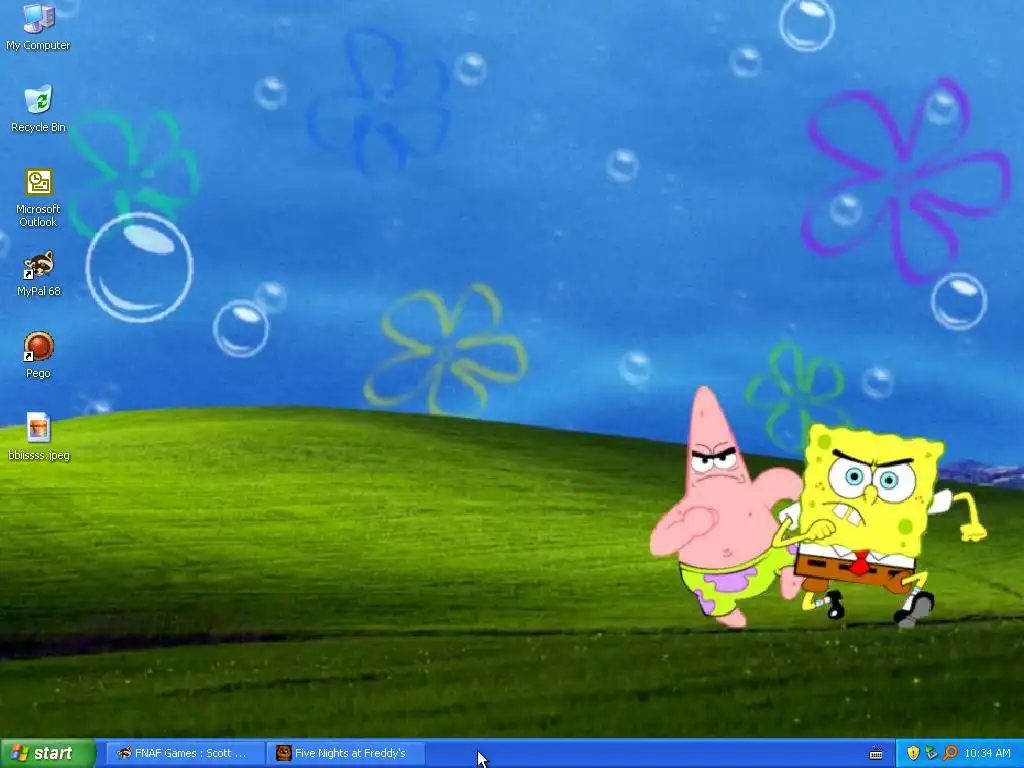Open the yellow security shield tray alert
This screenshot has width=1024, height=768.
[913, 753]
